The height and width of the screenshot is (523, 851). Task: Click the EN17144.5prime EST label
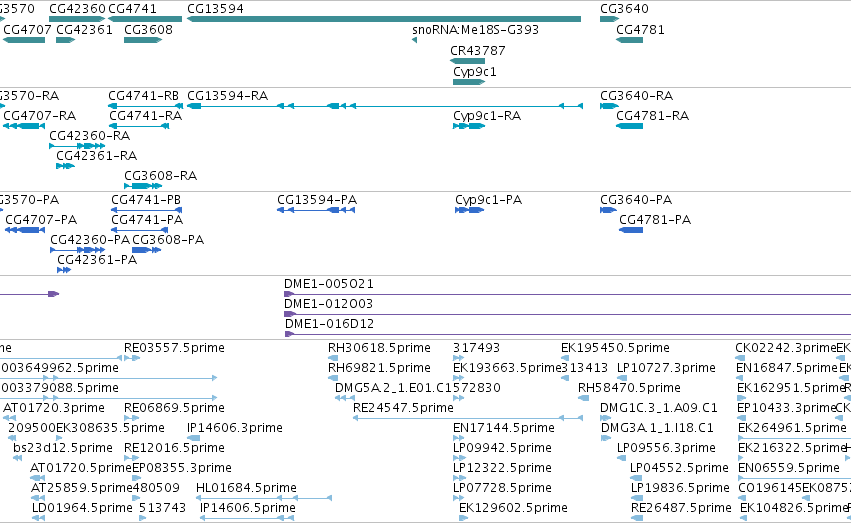pyautogui.click(x=504, y=428)
